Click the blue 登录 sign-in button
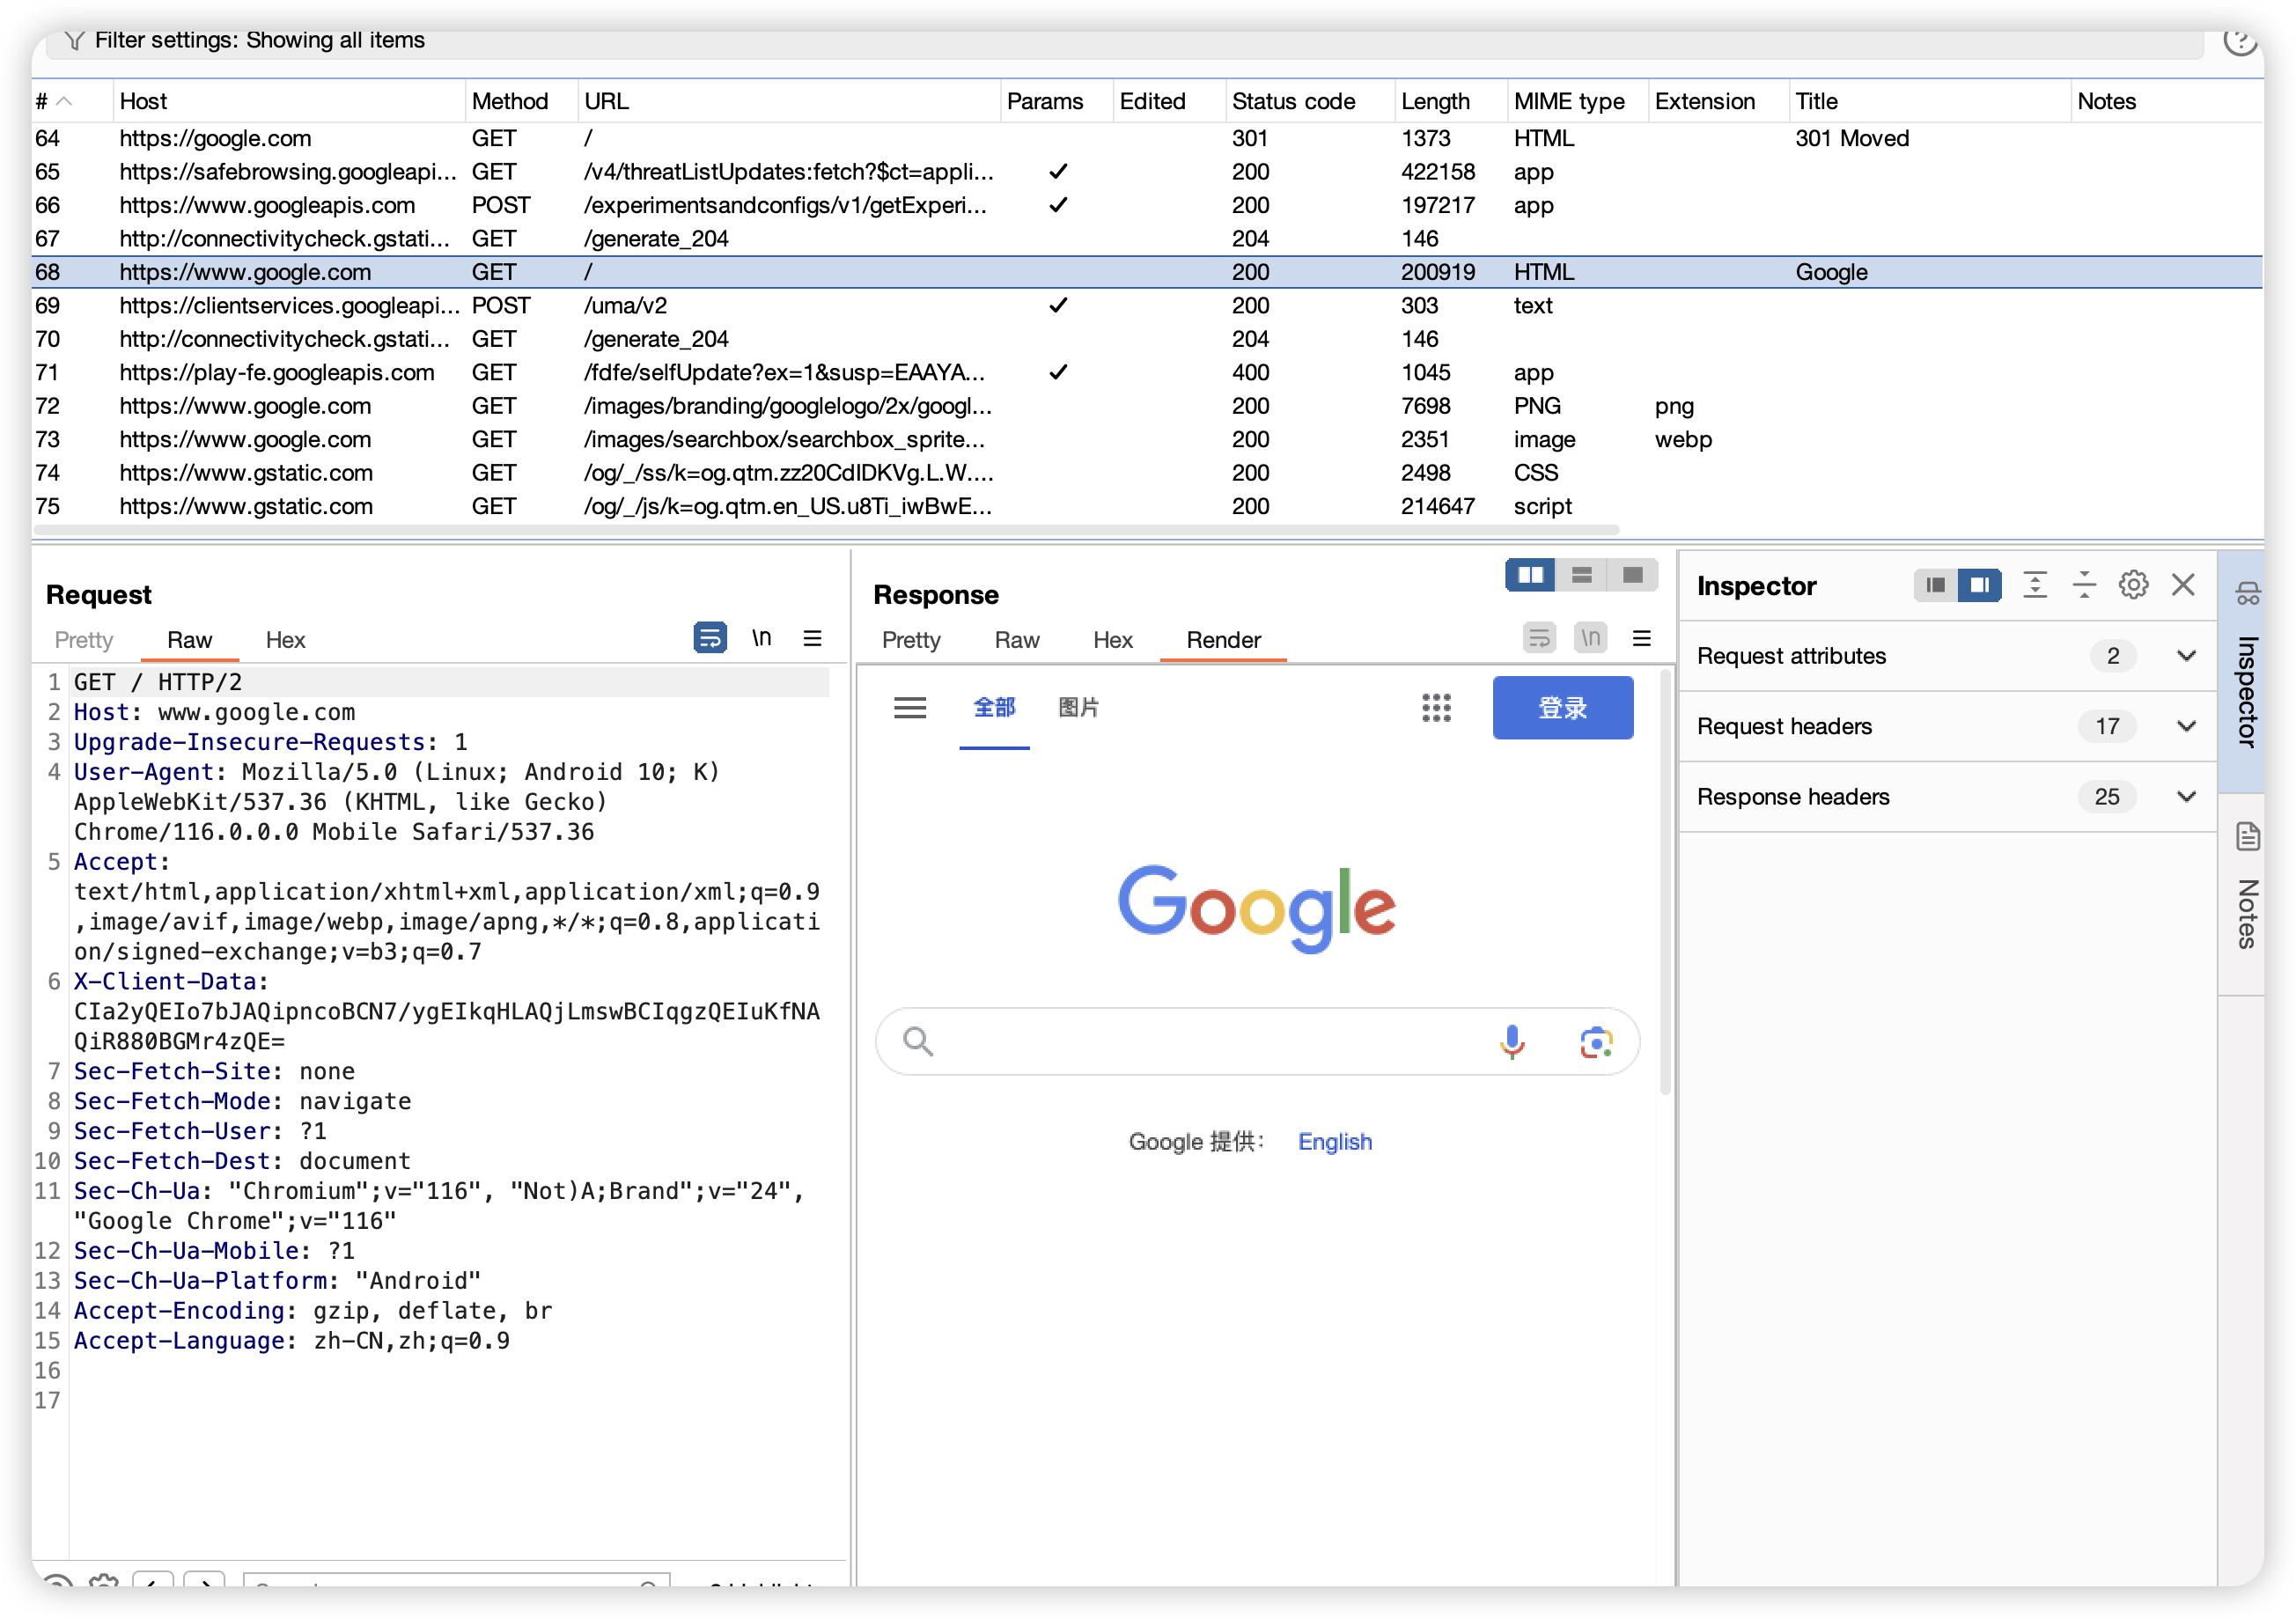This screenshot has width=2296, height=1618. coord(1562,708)
